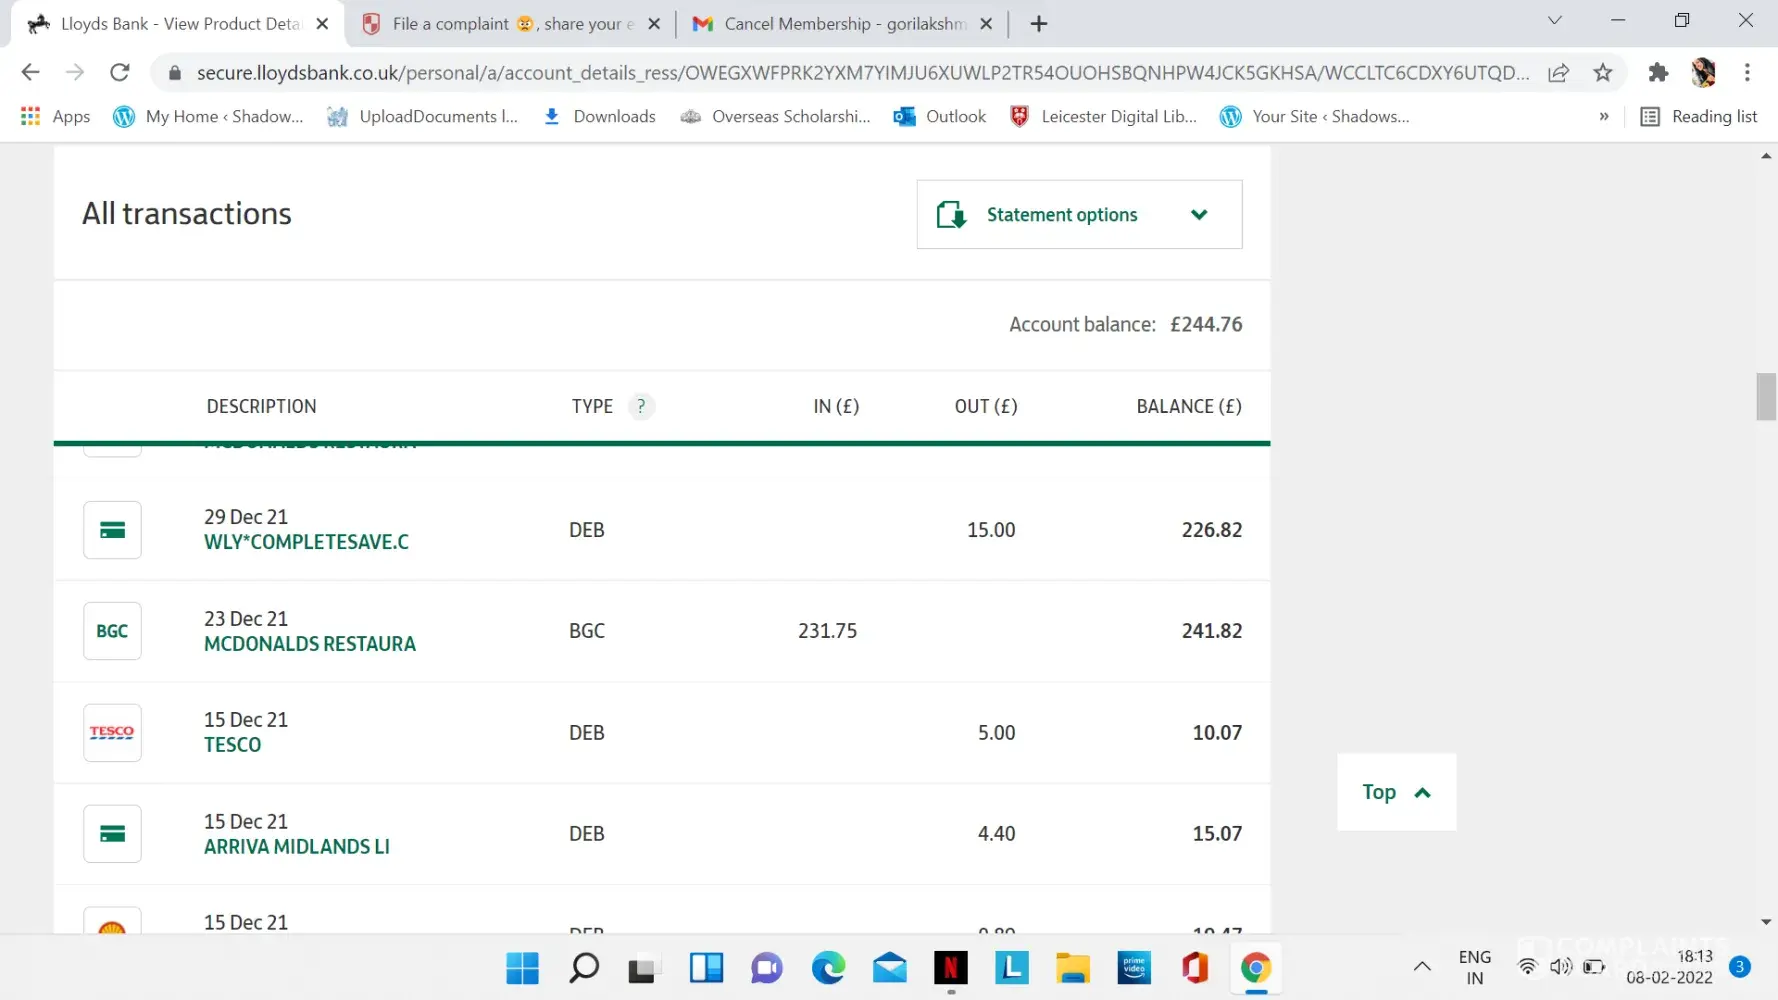The image size is (1778, 1000).
Task: Reload the Lloyds Bank page
Action: (120, 72)
